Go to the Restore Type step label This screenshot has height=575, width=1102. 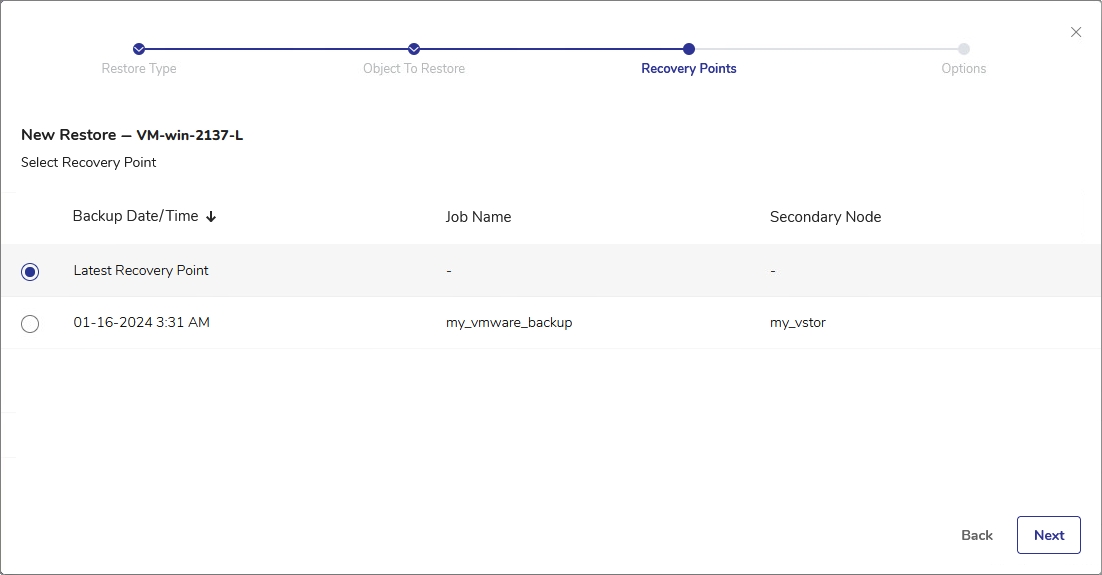tap(139, 69)
